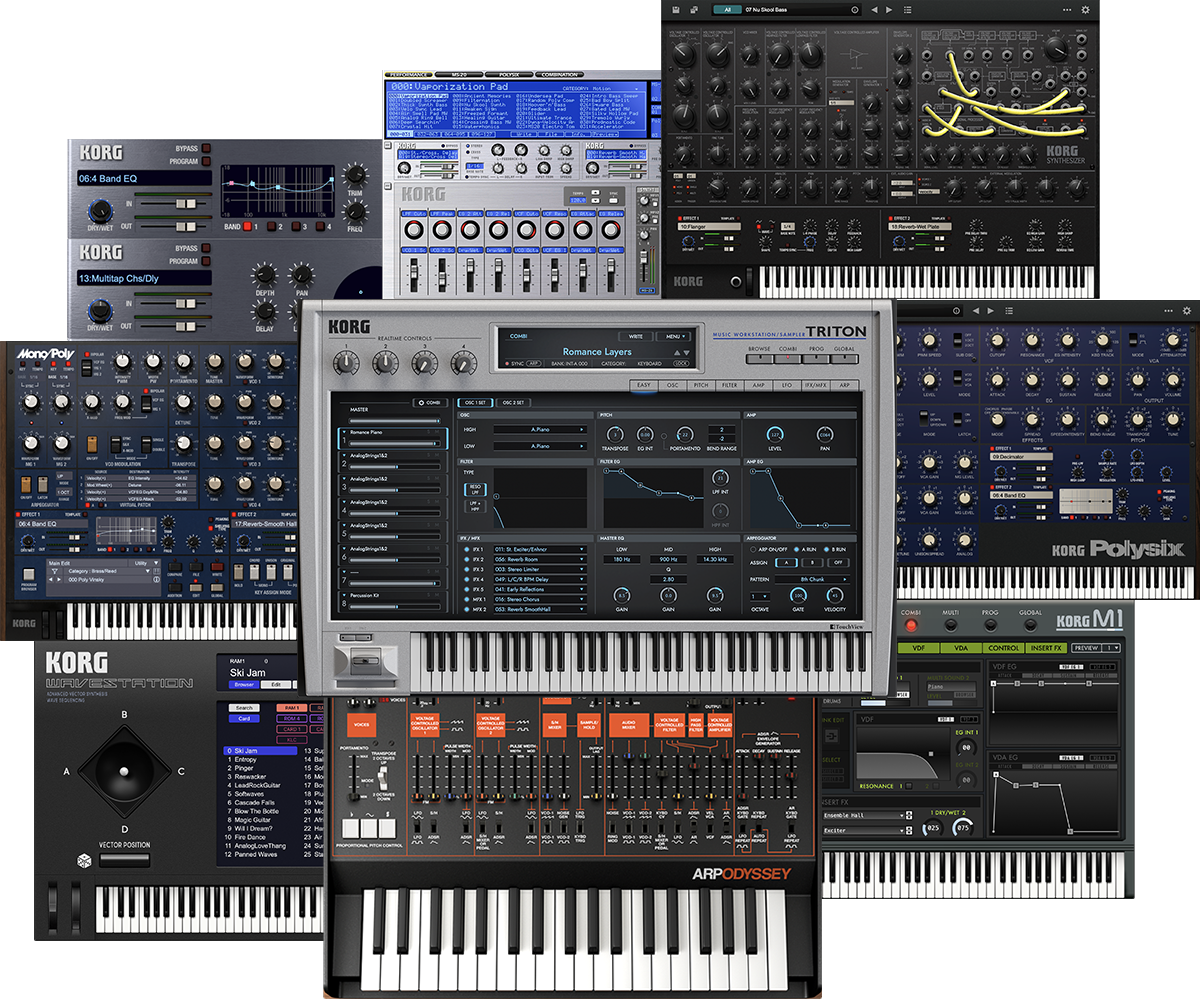Click the dice randomize icon on the Wavestation

(x=84, y=861)
